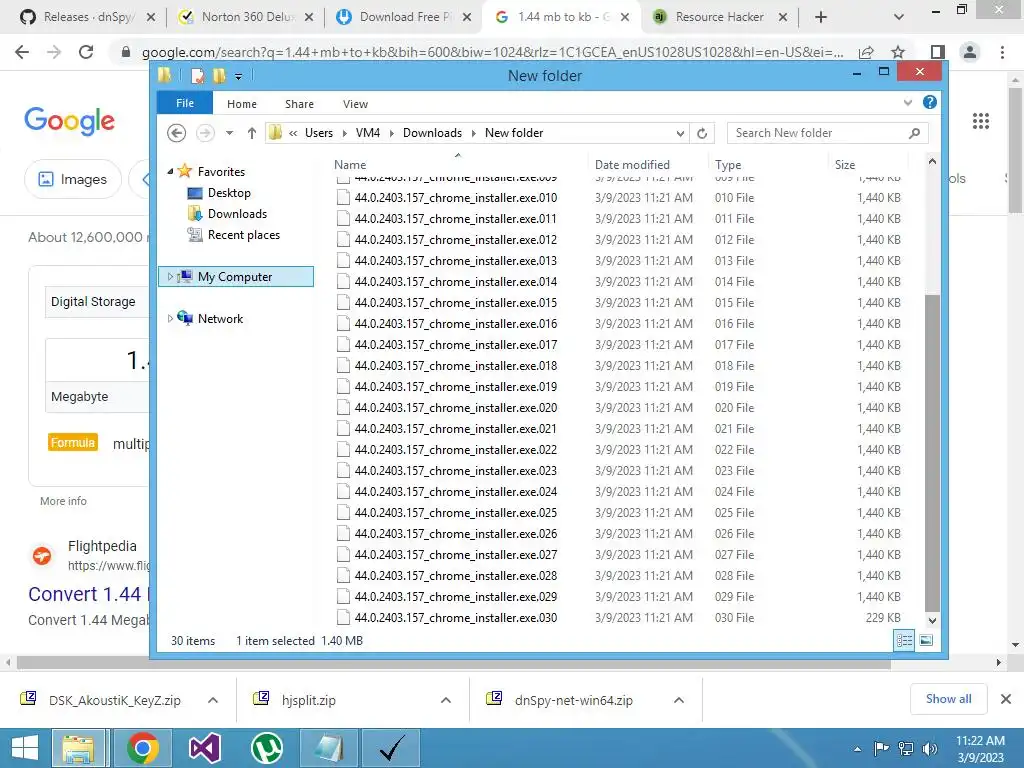This screenshot has width=1024, height=768.
Task: Click the Google logo
Action: coord(69,121)
